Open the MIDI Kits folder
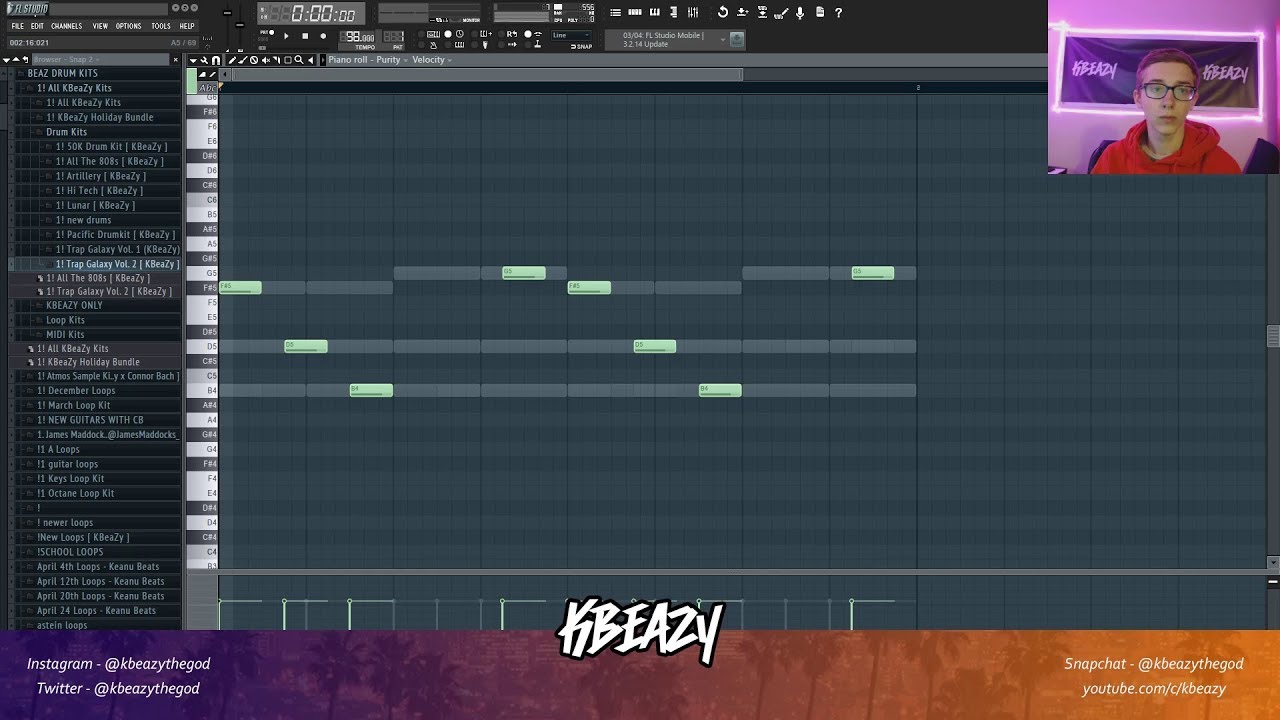The height and width of the screenshot is (720, 1280). (x=65, y=335)
